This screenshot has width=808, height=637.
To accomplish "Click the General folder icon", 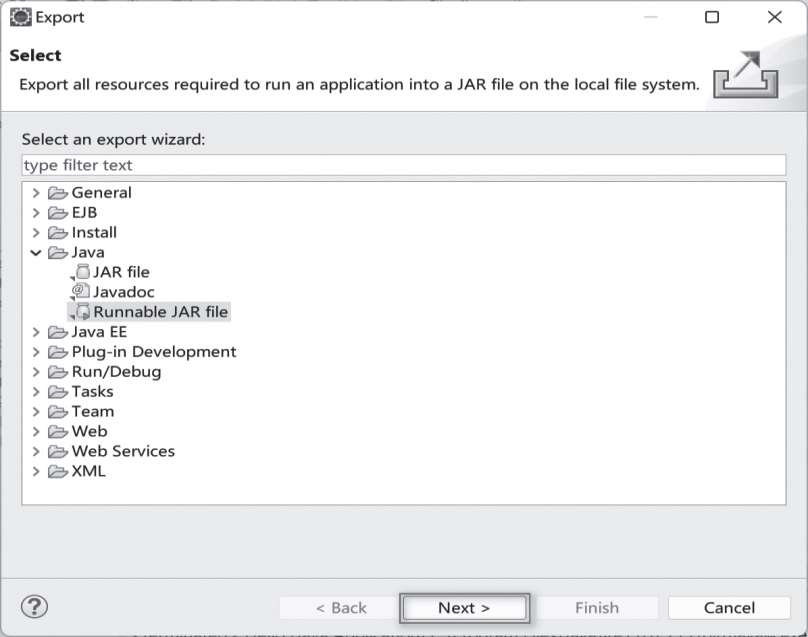I will coord(58,193).
